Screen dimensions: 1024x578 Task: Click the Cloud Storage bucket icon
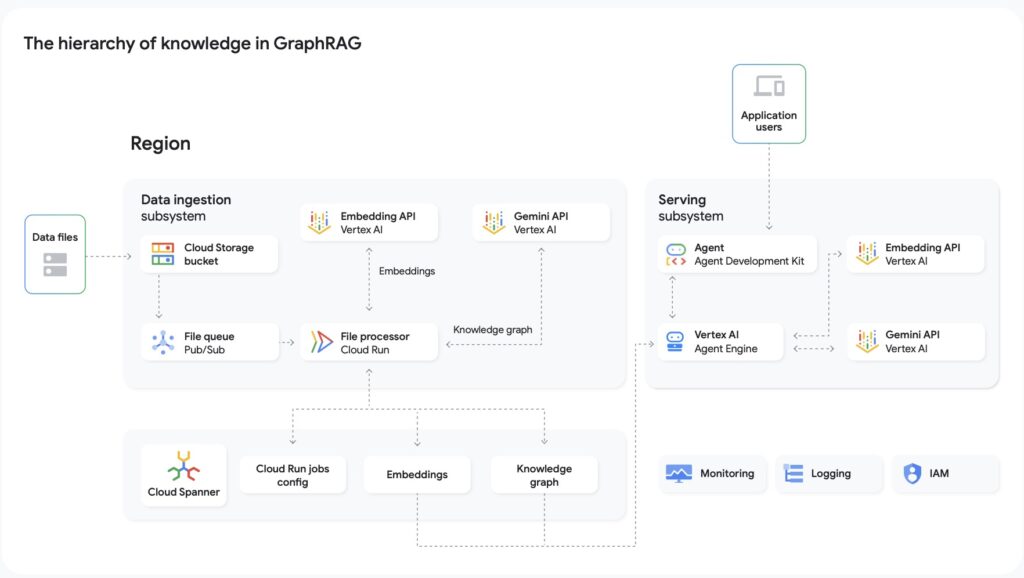pos(163,254)
